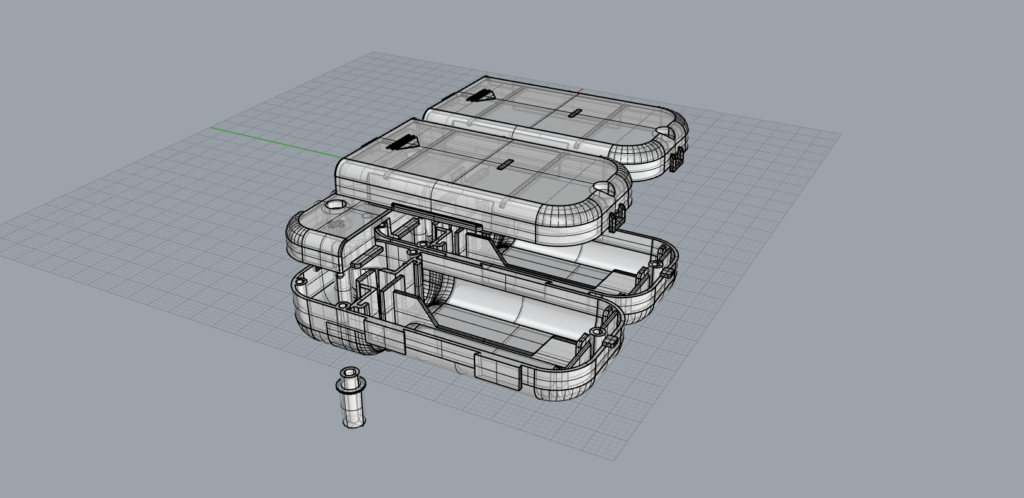Click the right screw boss of the rear tray
The width and height of the screenshot is (1024, 498).
point(660,271)
